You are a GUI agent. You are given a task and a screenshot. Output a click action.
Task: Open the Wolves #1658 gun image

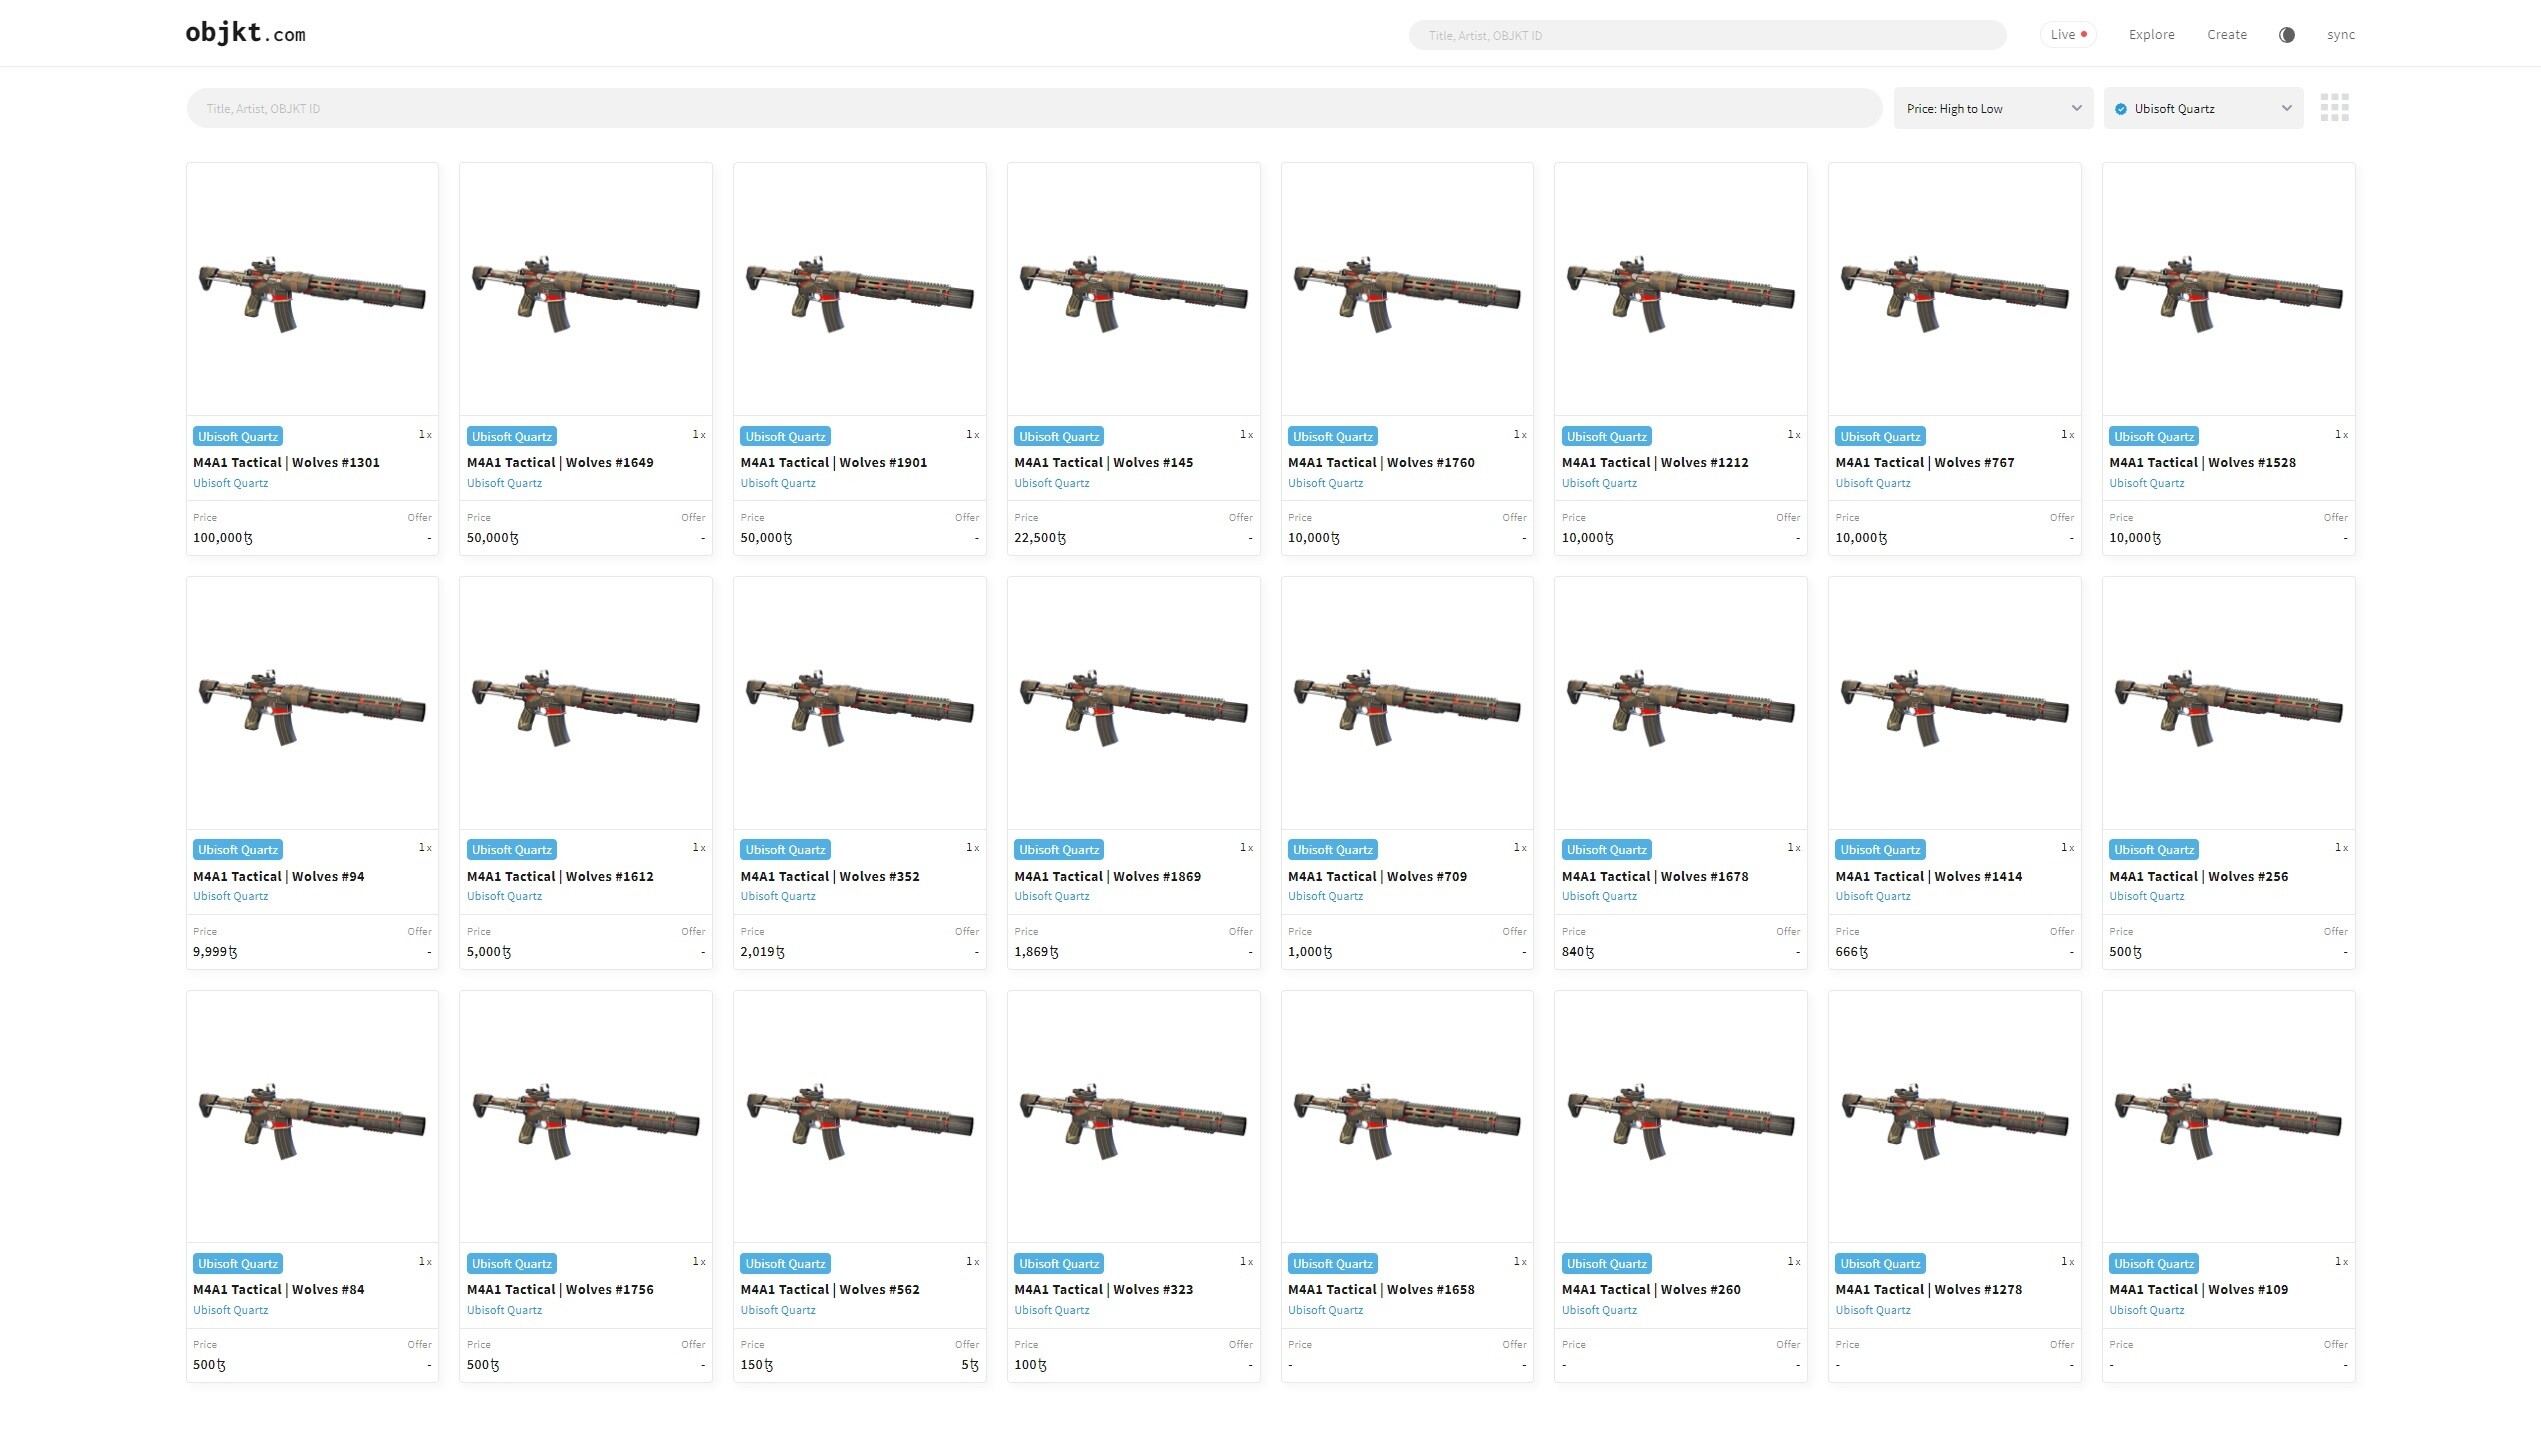click(1406, 1118)
